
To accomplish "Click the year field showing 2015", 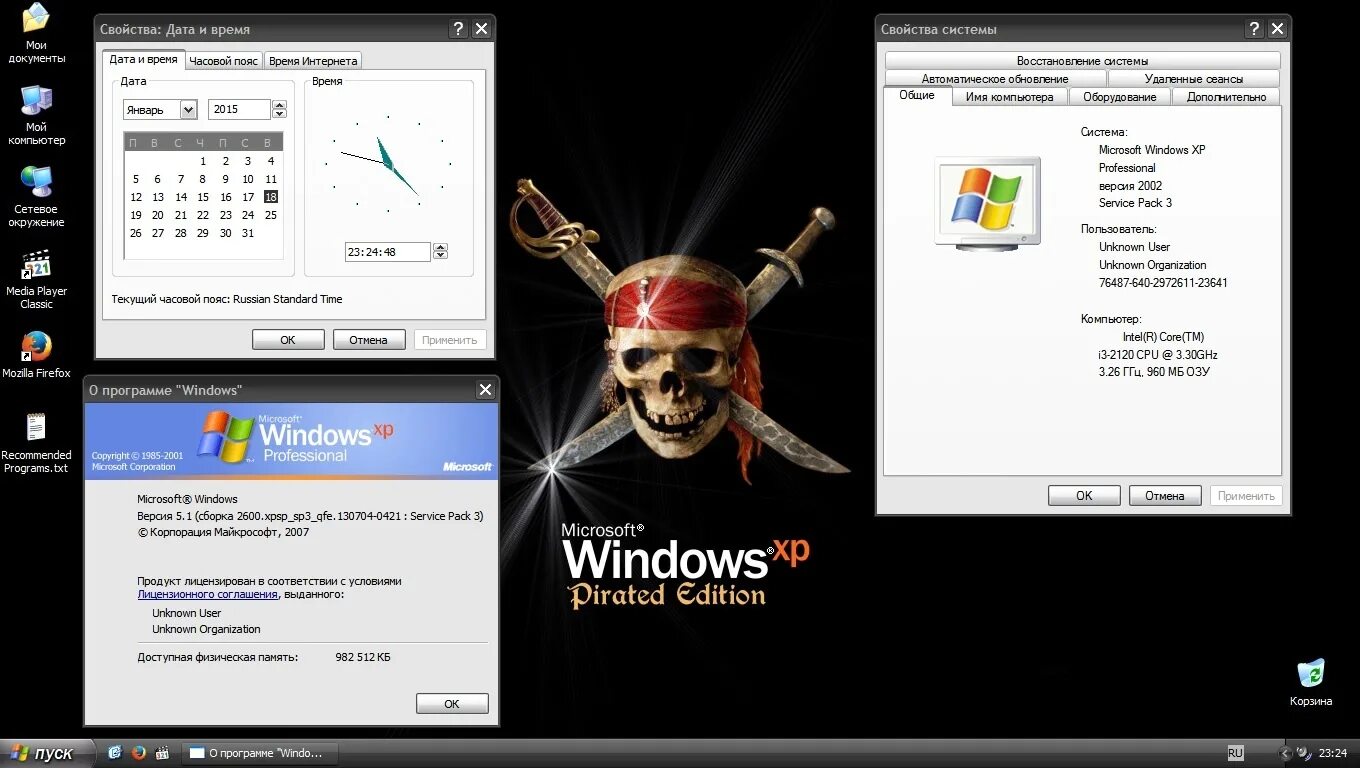I will (240, 110).
